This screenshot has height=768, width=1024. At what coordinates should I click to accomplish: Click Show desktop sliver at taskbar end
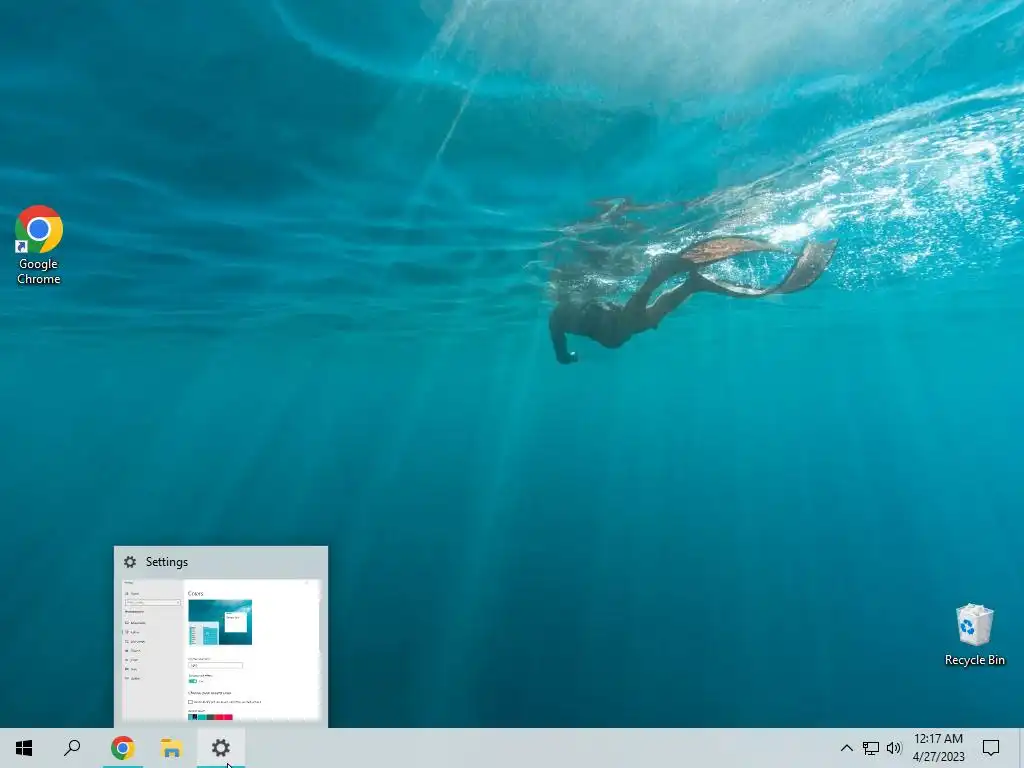1021,748
